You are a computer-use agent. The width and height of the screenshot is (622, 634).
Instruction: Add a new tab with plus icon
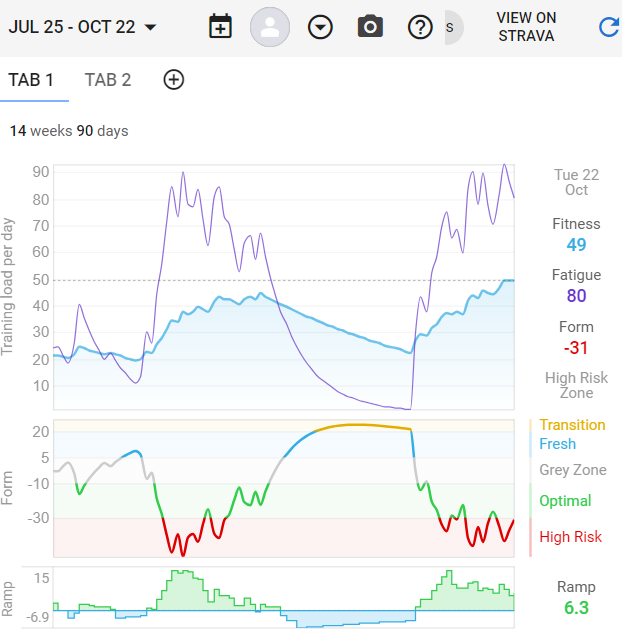tap(174, 80)
